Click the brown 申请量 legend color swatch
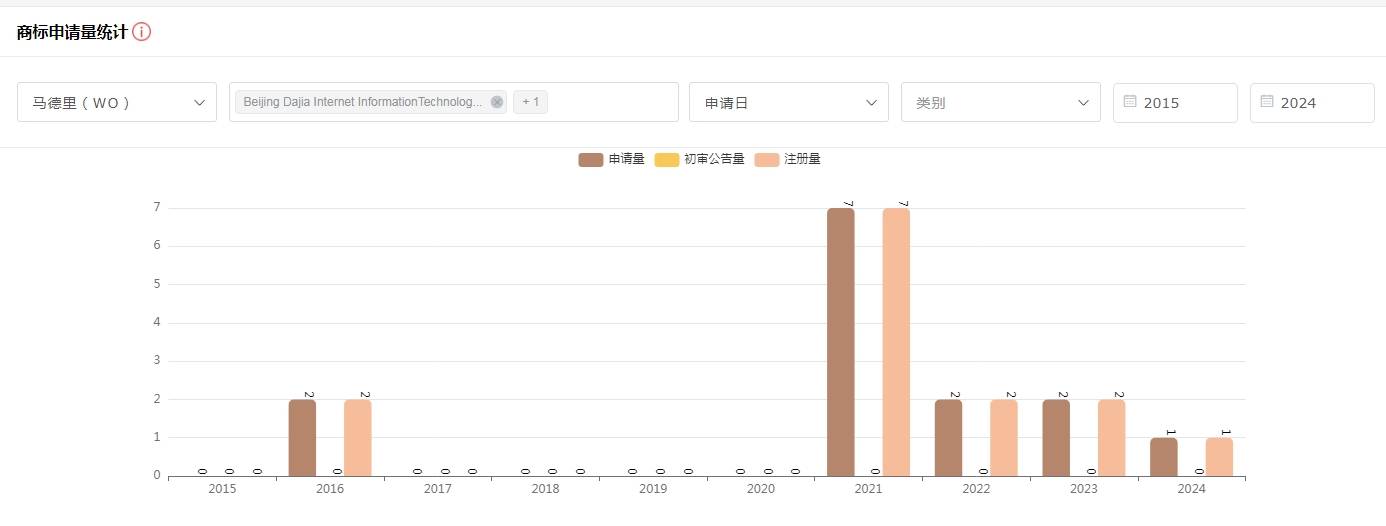 tap(591, 160)
